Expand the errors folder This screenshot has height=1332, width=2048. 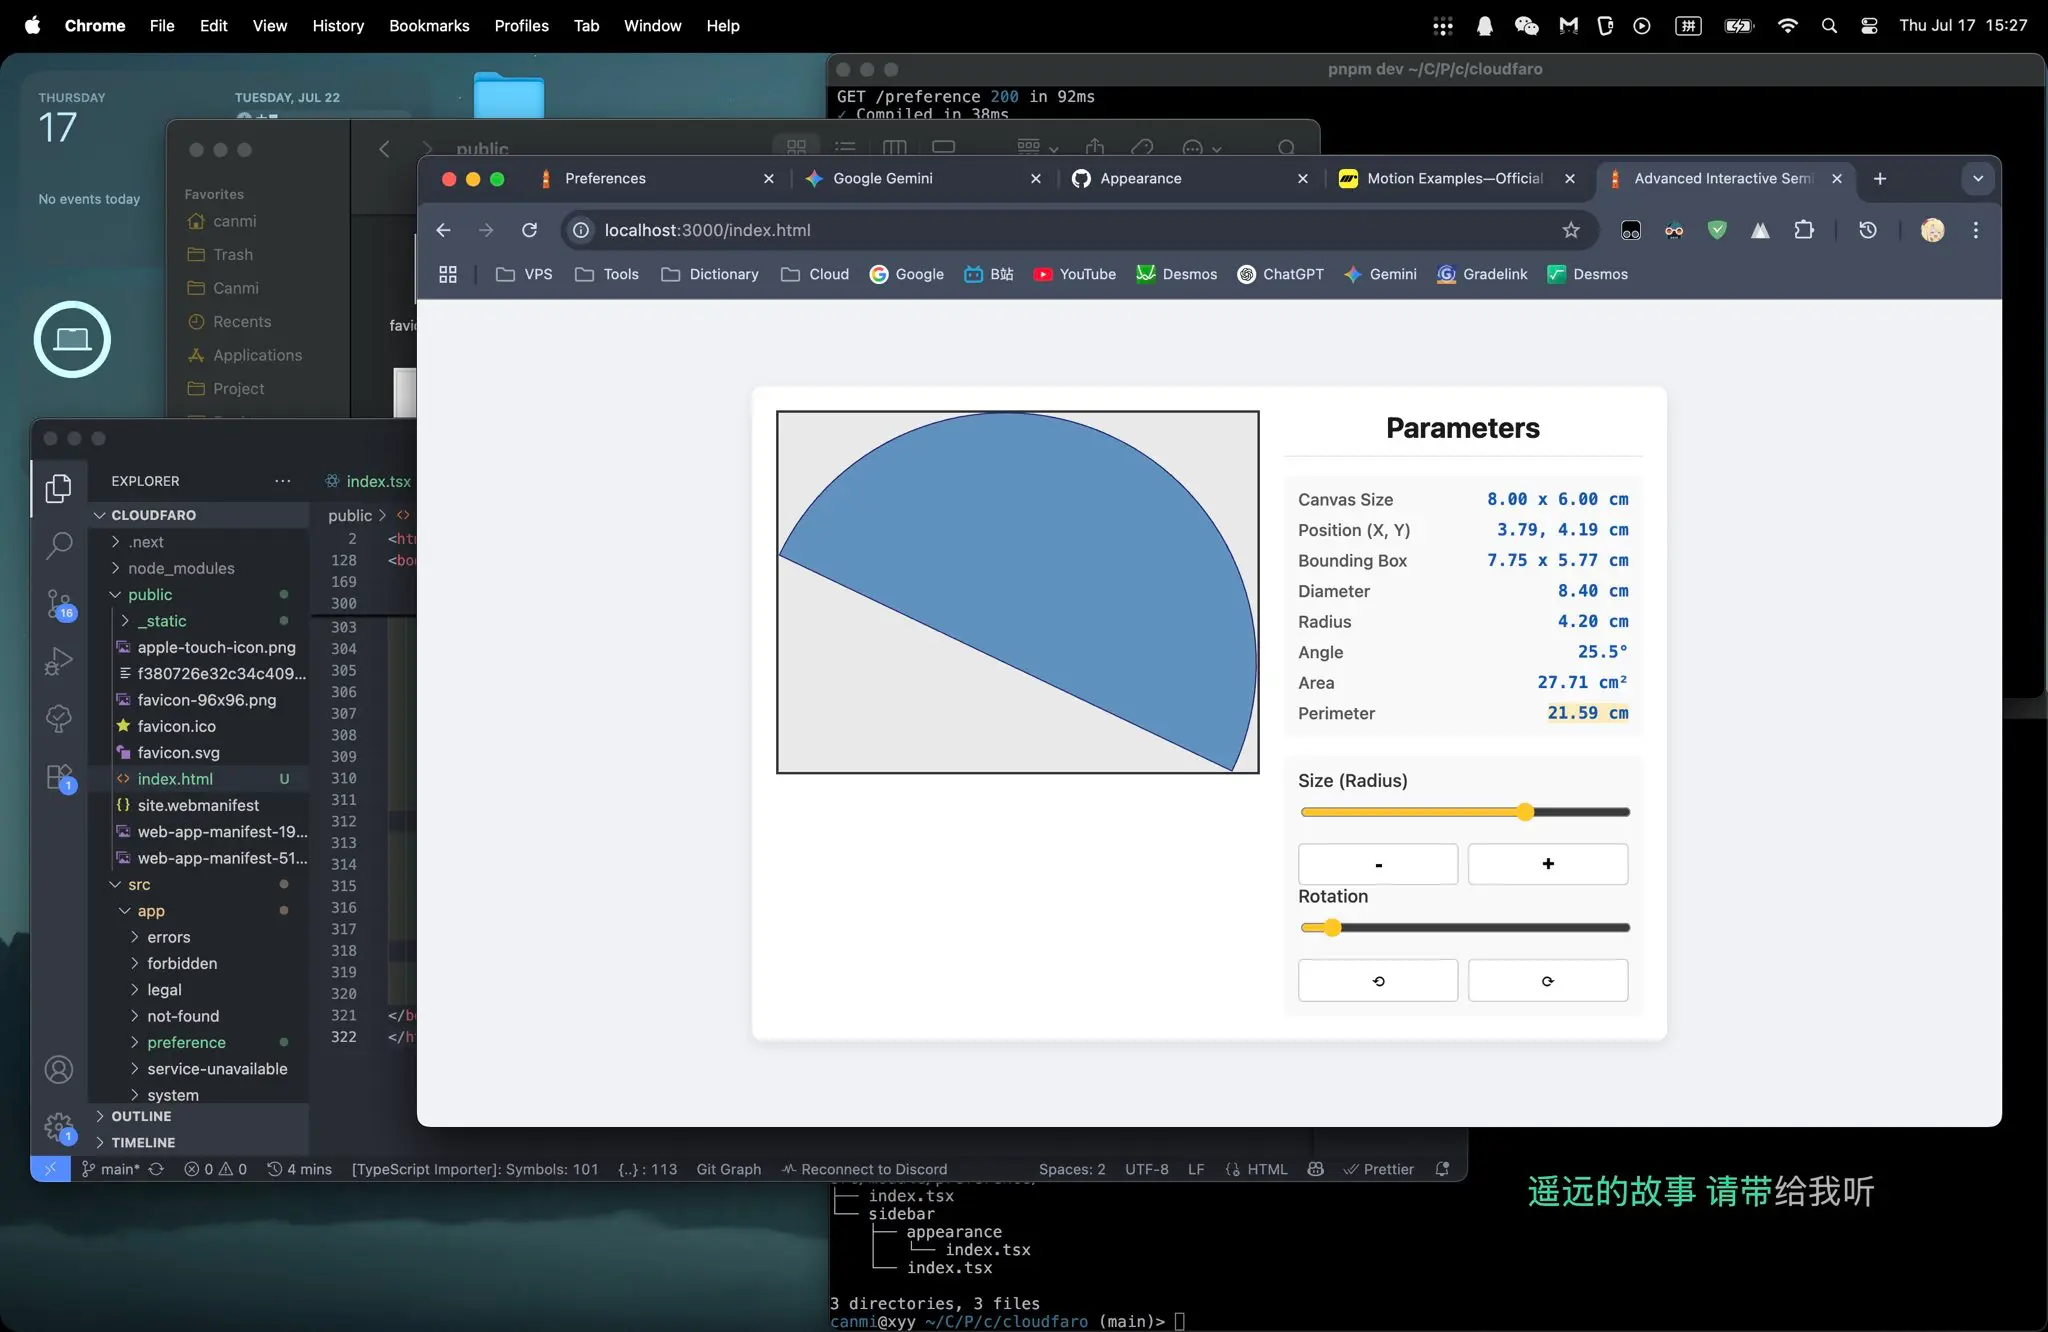click(x=168, y=937)
